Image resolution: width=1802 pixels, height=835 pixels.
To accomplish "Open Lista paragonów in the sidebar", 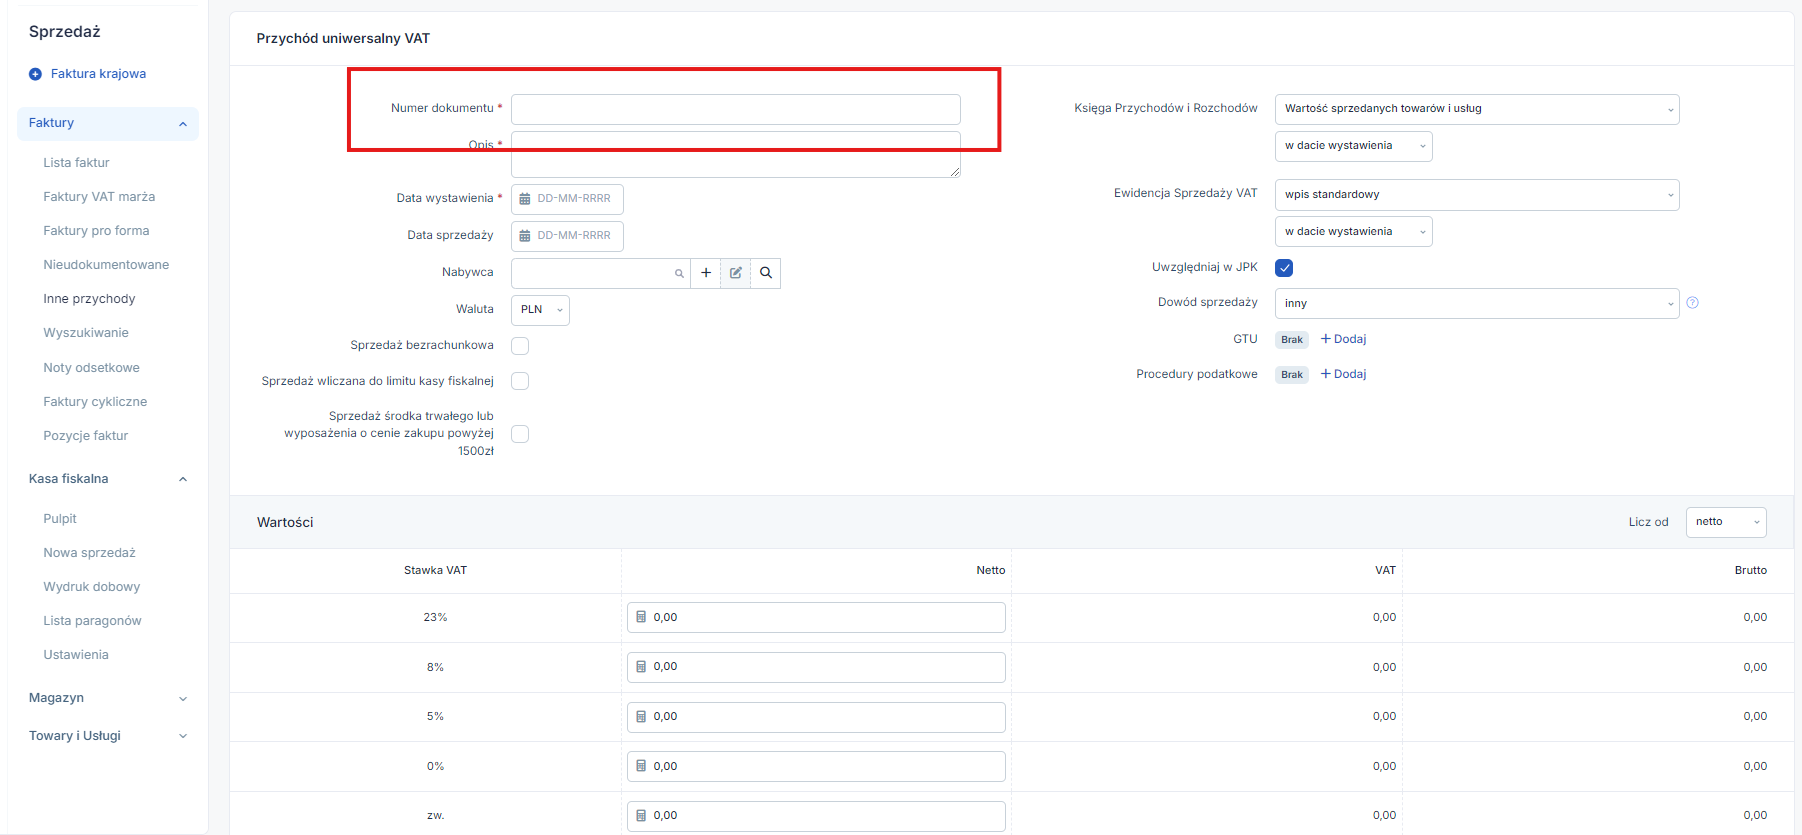I will 92,621.
